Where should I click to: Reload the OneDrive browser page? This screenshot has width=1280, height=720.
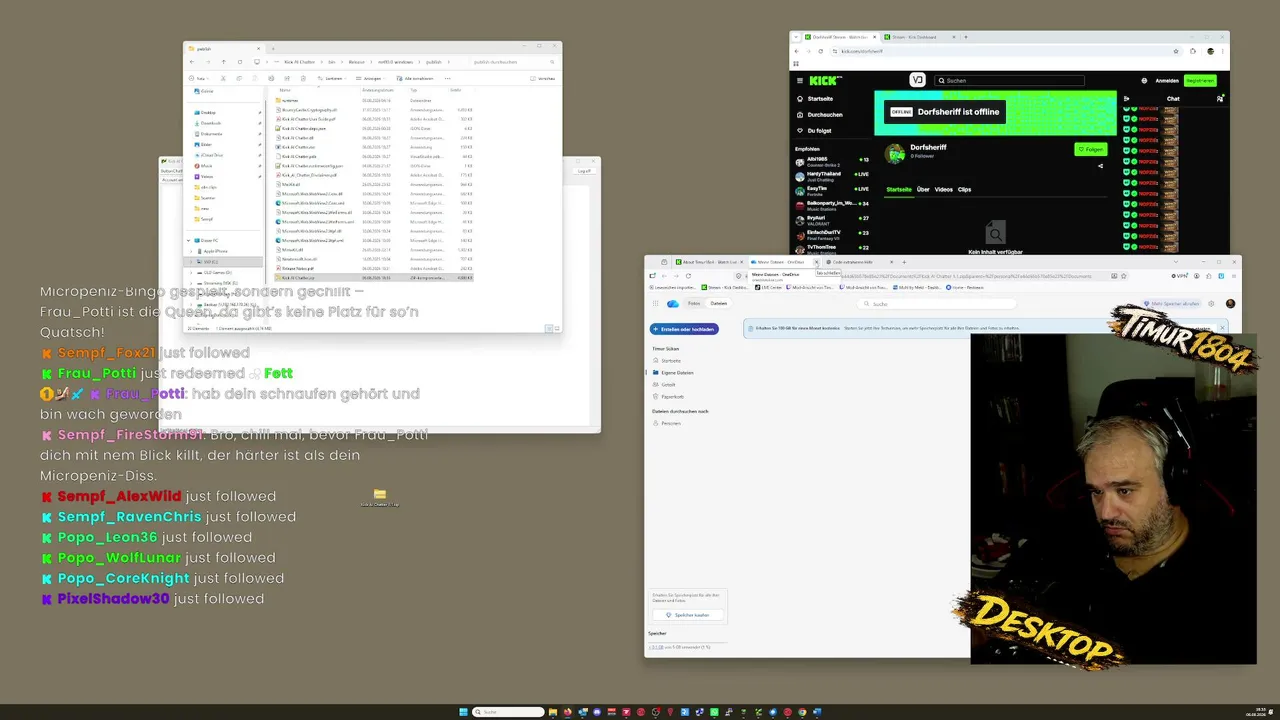[x=688, y=276]
